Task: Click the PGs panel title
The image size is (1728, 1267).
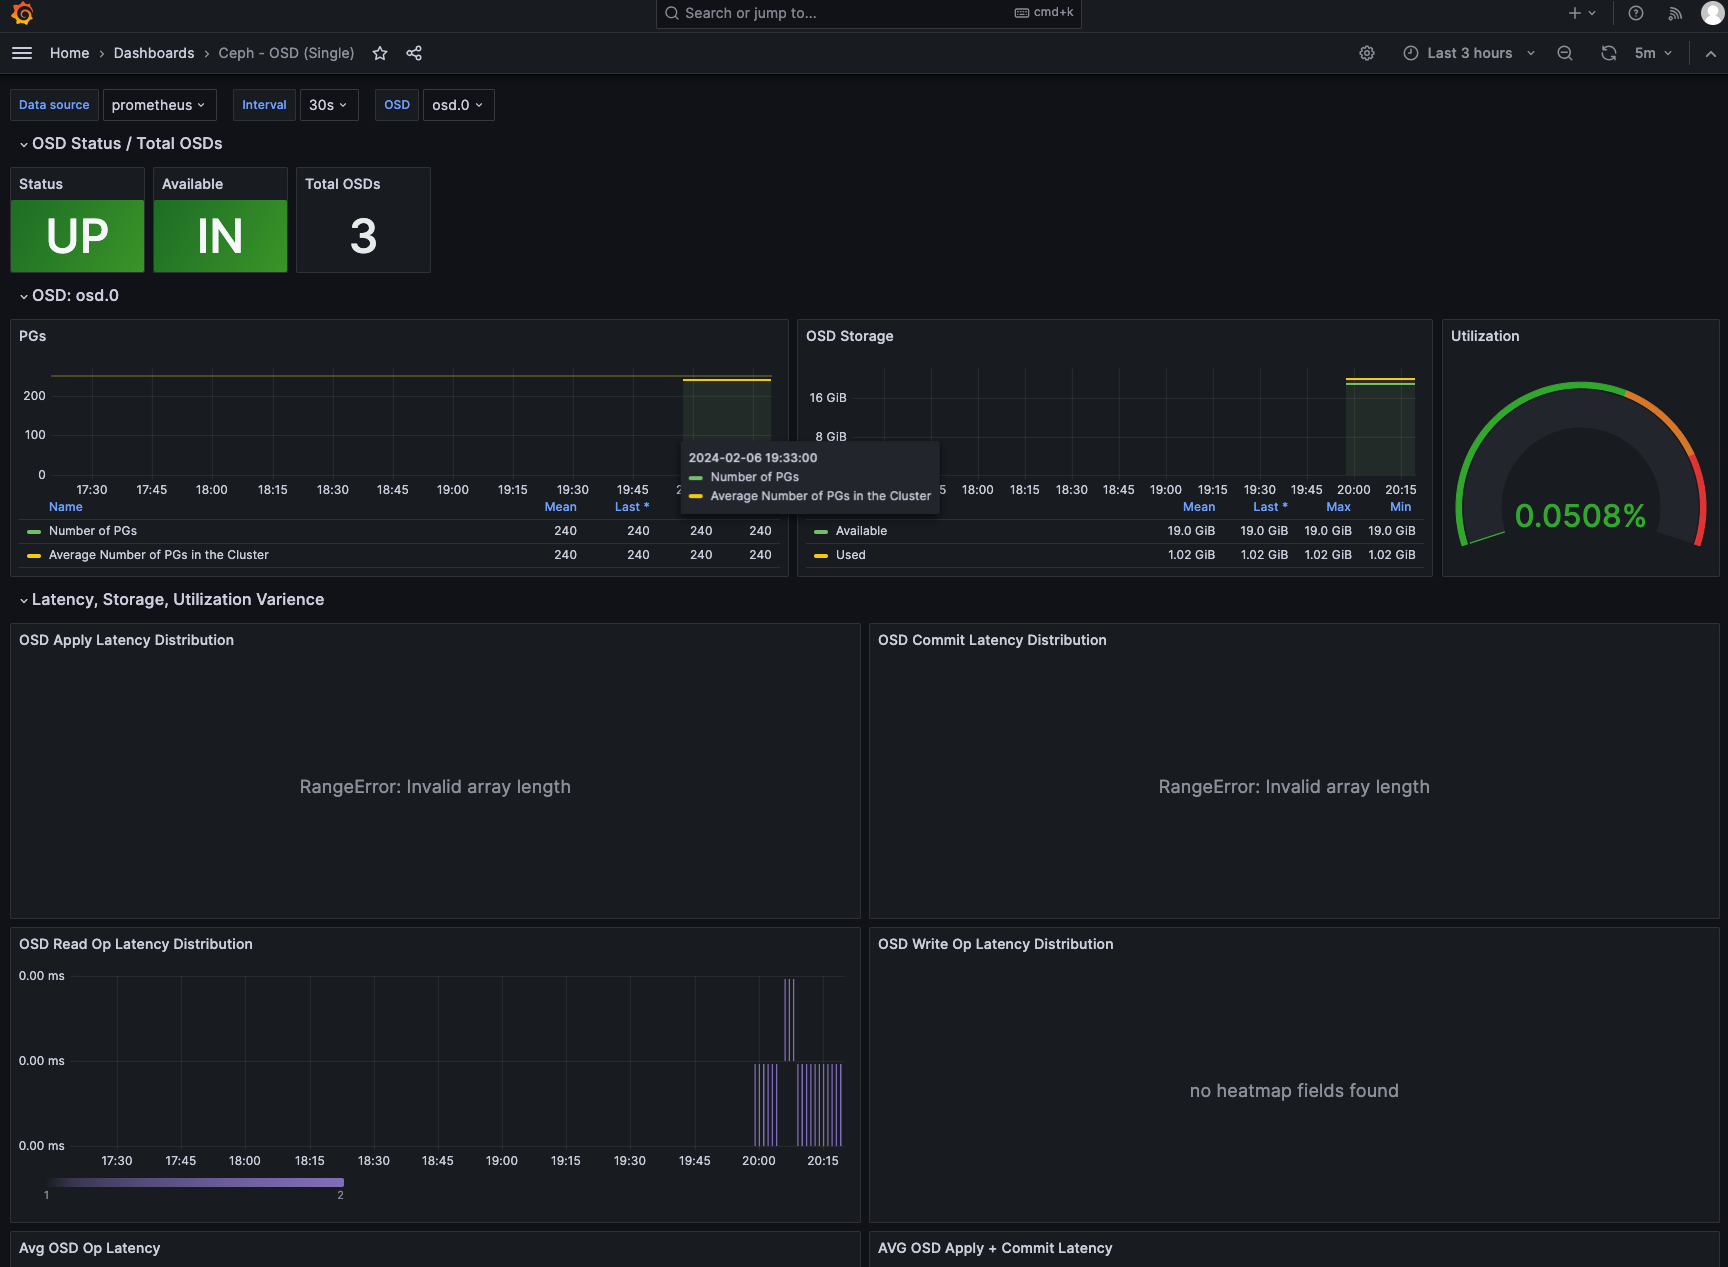Action: click(x=33, y=336)
